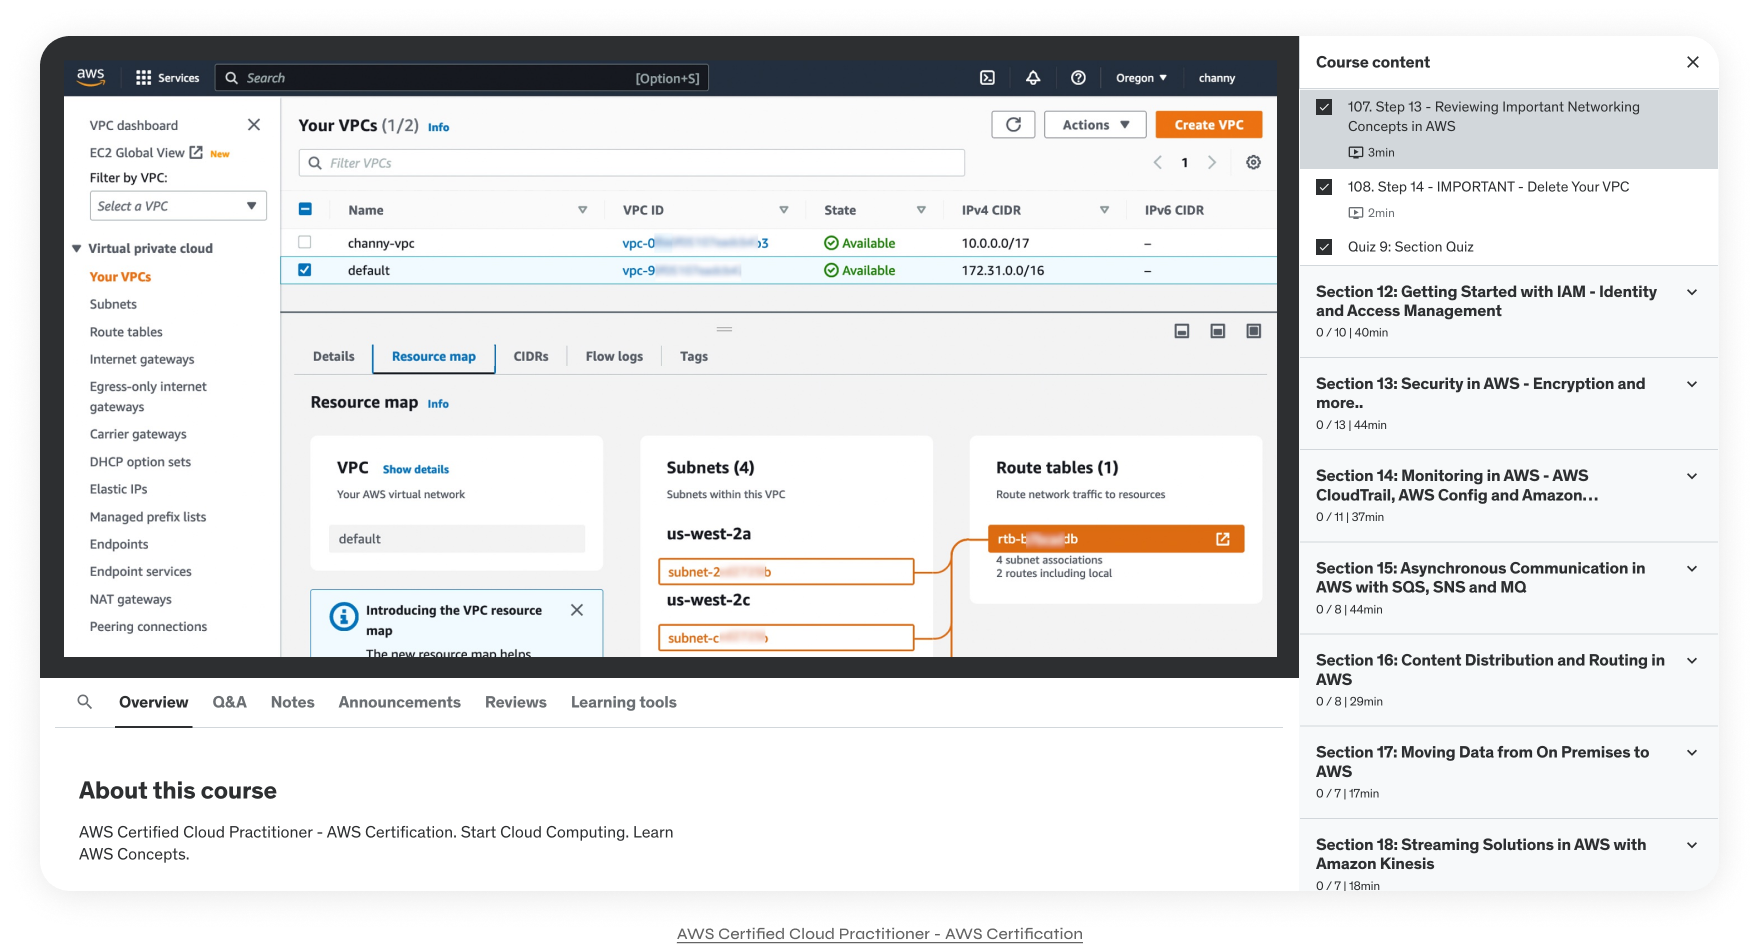Image resolution: width=1759 pixels, height=947 pixels.
Task: Open the Notes course tab
Action: point(292,702)
